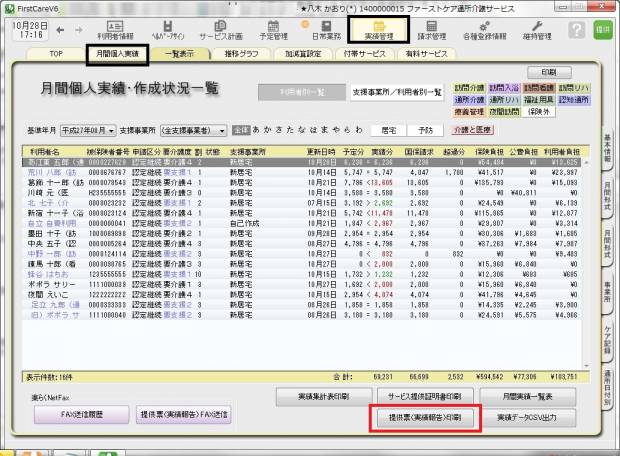Open 予定管理 from the top toolbar
The width and height of the screenshot is (620, 456).
[x=272, y=28]
